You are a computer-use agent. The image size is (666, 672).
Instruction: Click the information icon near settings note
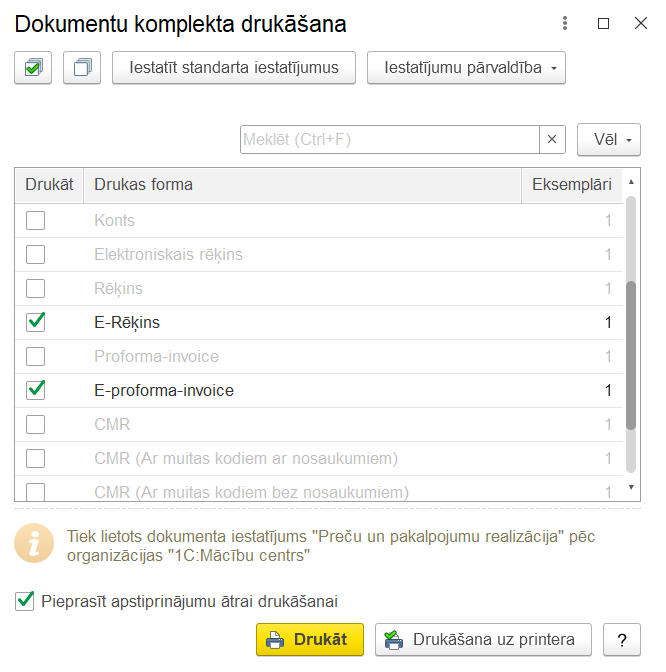(34, 544)
